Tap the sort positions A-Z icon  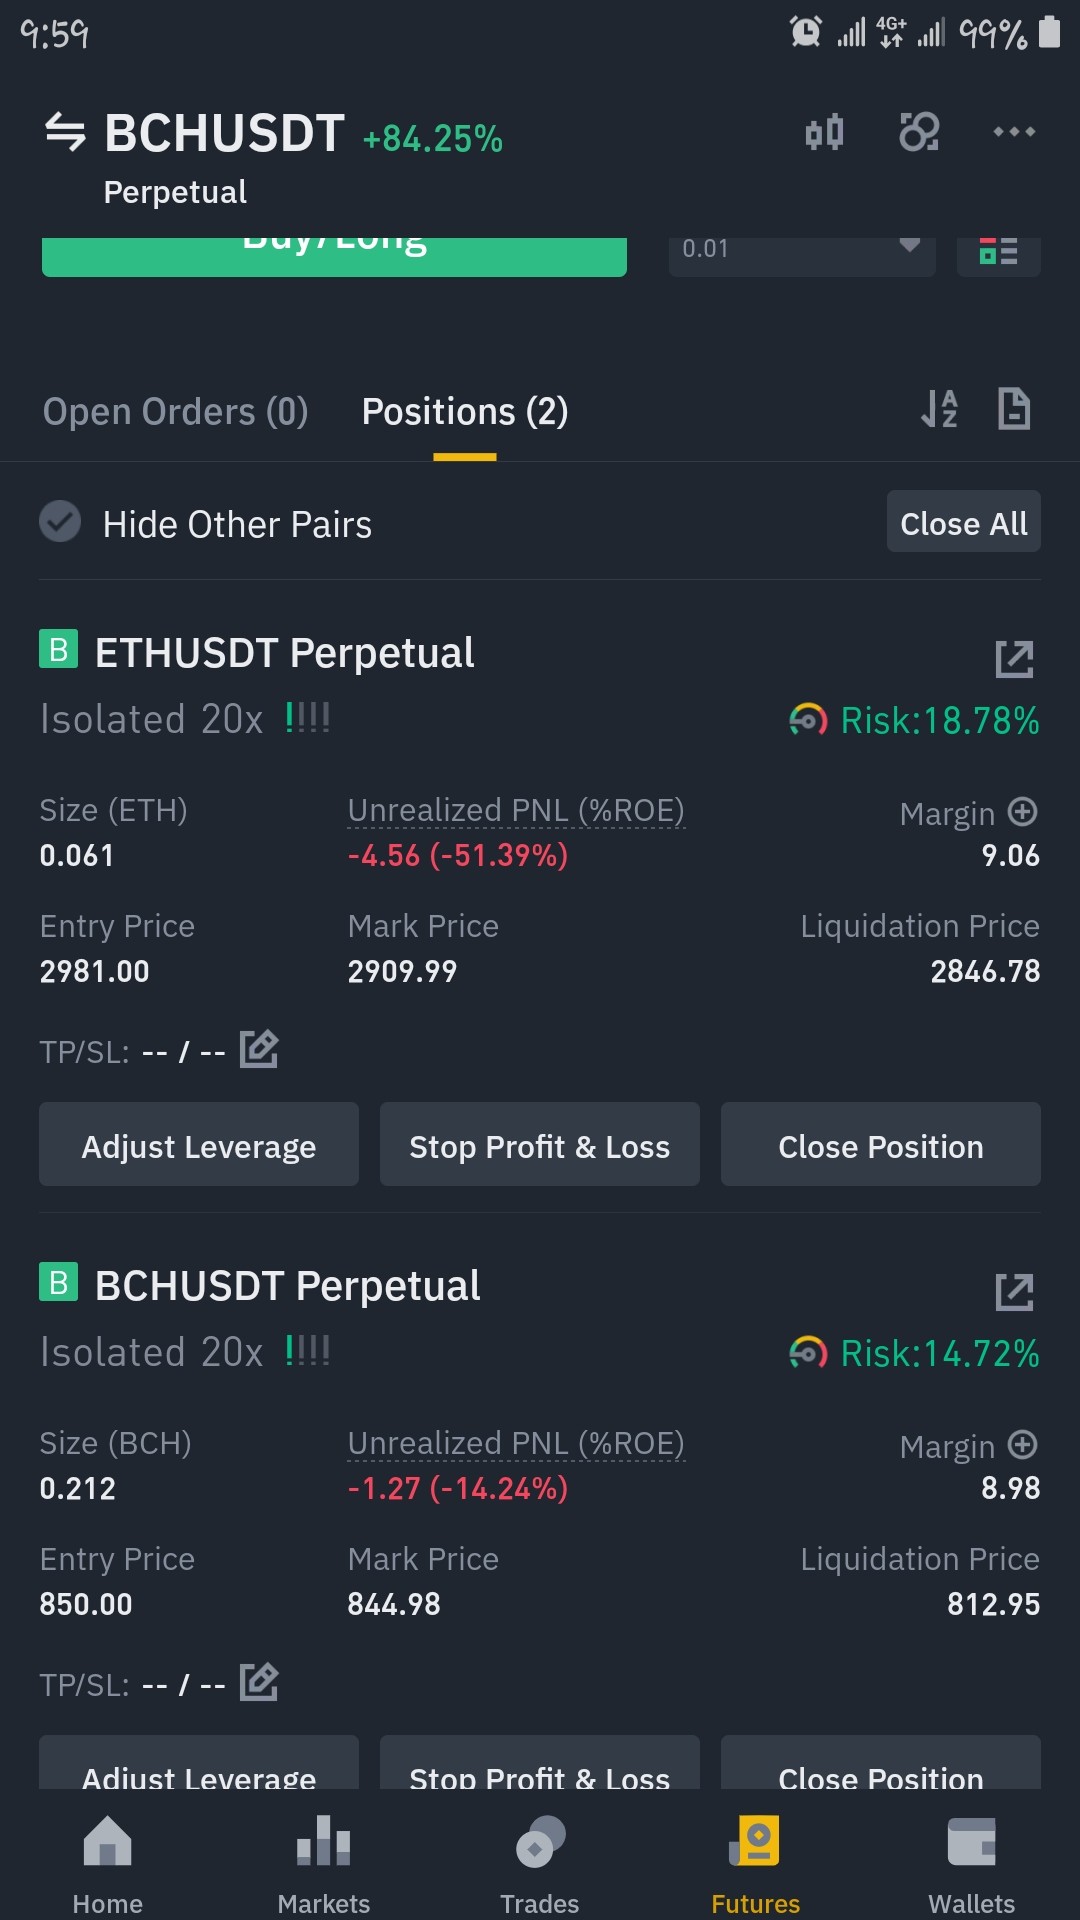tap(939, 409)
